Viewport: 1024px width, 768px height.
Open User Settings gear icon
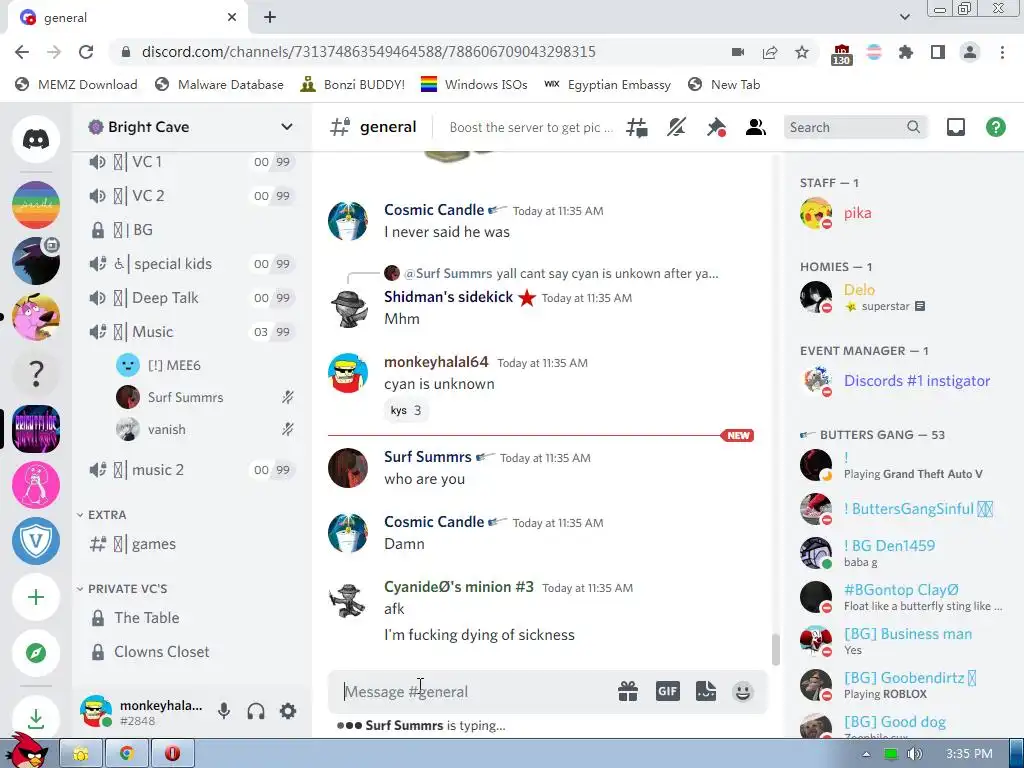(x=288, y=711)
